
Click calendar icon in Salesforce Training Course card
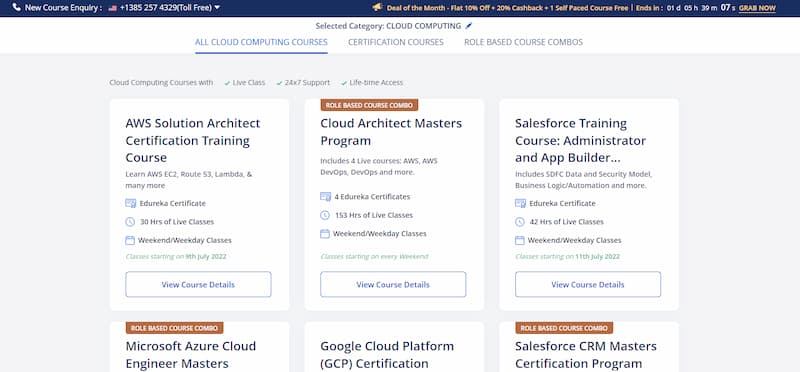click(520, 240)
